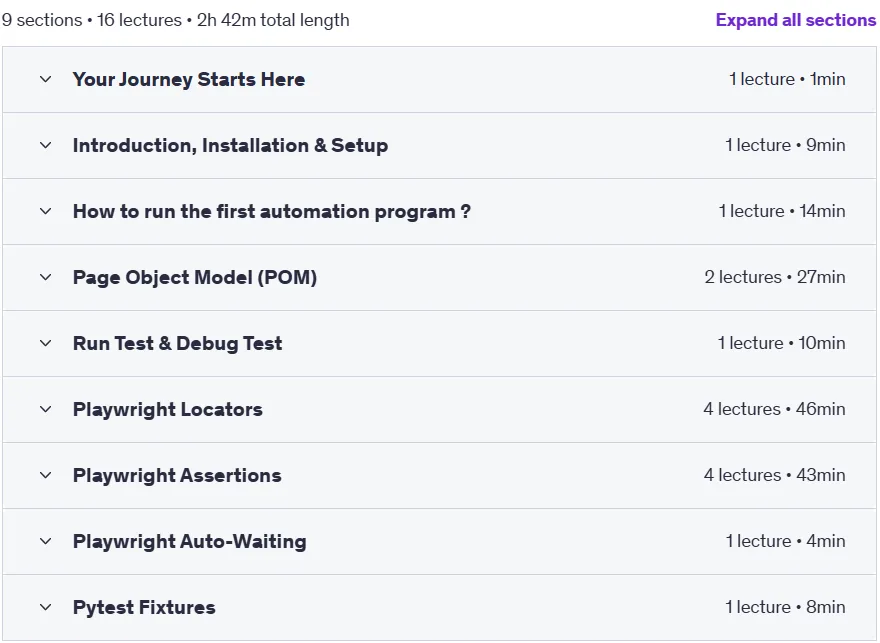The image size is (880, 643).
Task: Click the Page Object Model (POM) title
Action: pos(195,277)
